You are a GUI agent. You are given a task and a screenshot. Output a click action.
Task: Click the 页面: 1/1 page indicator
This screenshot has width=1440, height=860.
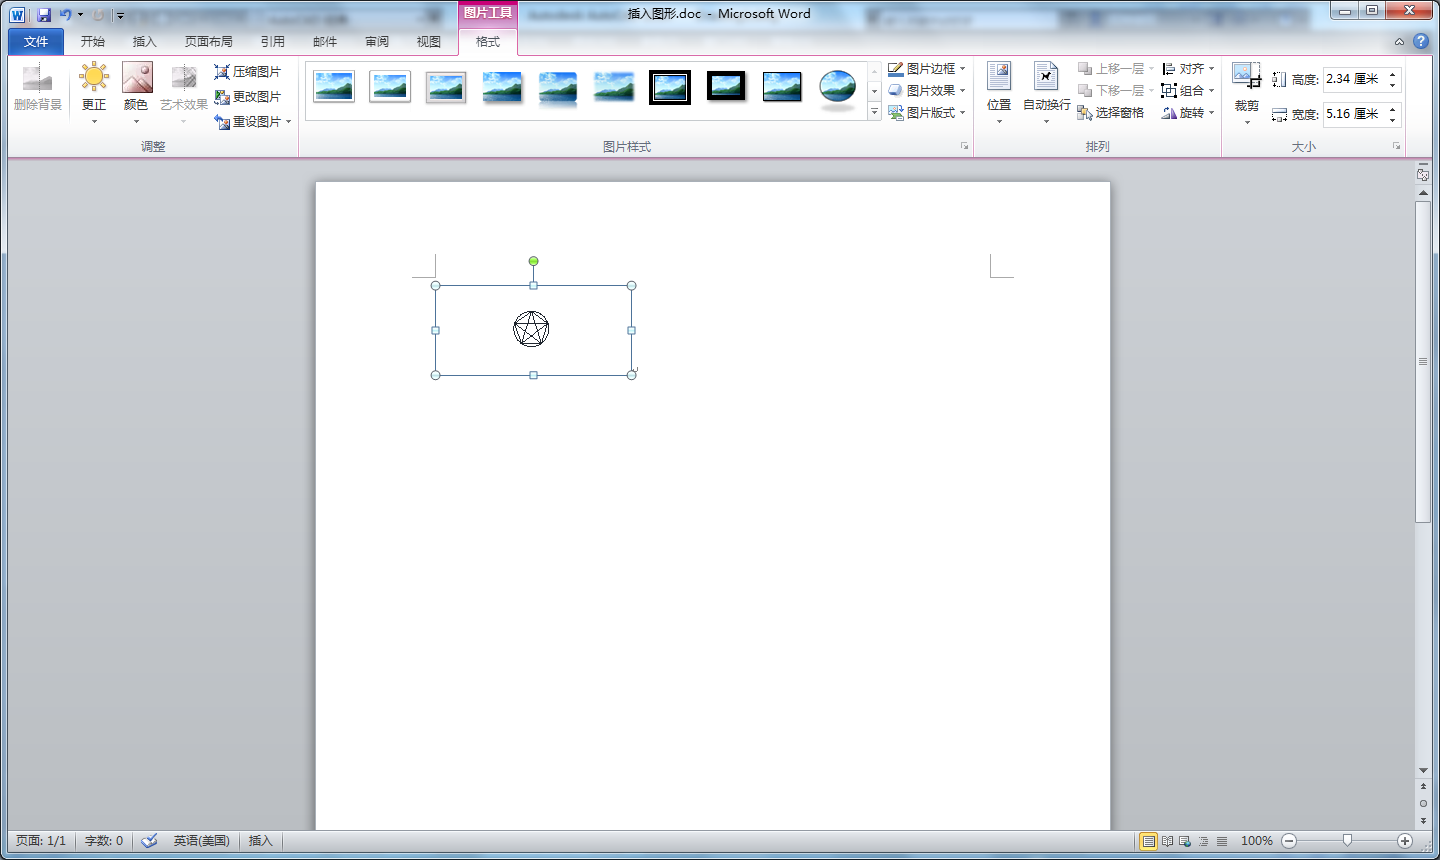click(x=41, y=841)
